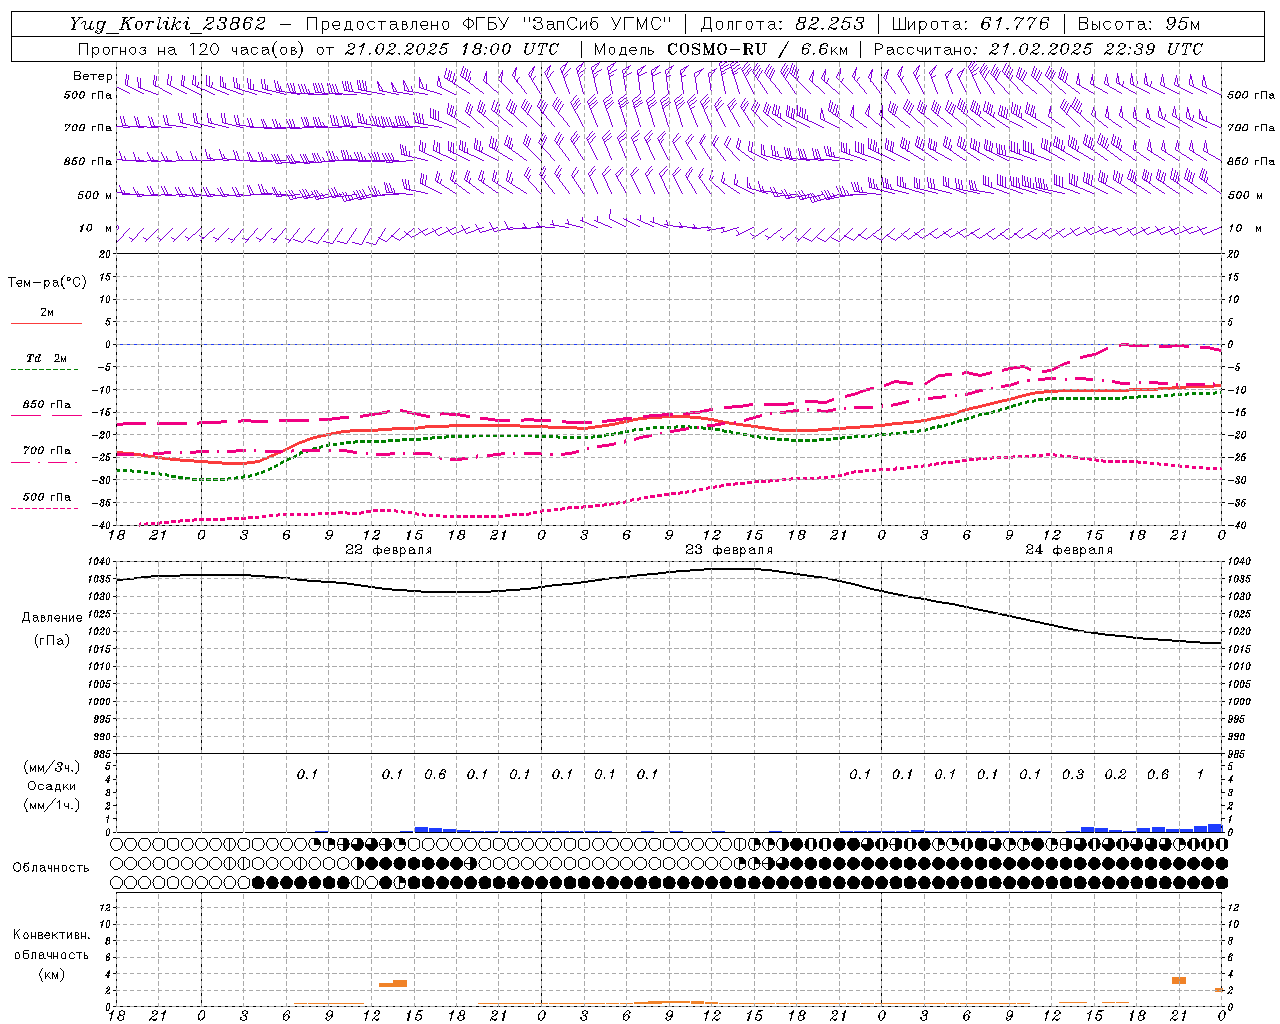Viewport: 1280px width, 1024px height.
Task: Click the dash-dot line sample under the 700 гПа legend
Action: click(x=46, y=462)
